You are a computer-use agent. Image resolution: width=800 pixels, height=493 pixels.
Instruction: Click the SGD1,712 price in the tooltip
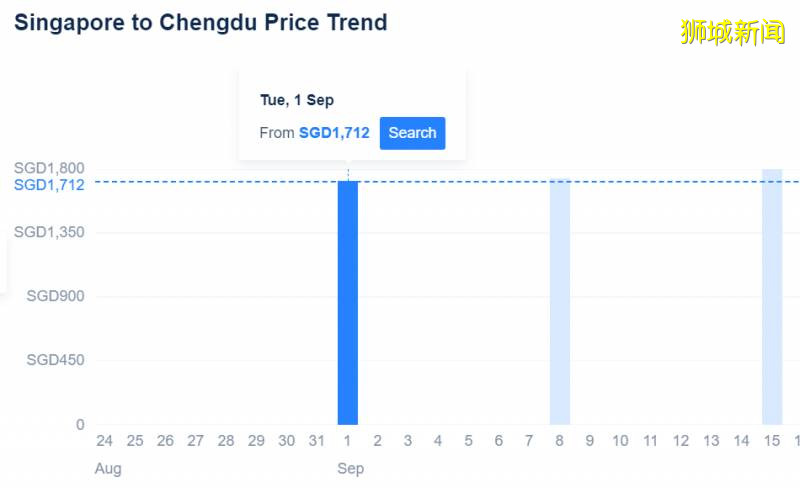(x=334, y=133)
